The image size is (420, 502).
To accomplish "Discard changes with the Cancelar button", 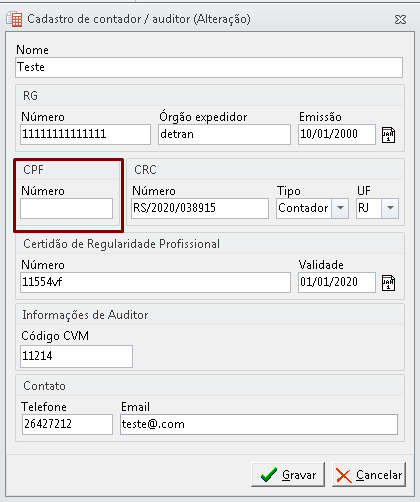I will pos(369,474).
